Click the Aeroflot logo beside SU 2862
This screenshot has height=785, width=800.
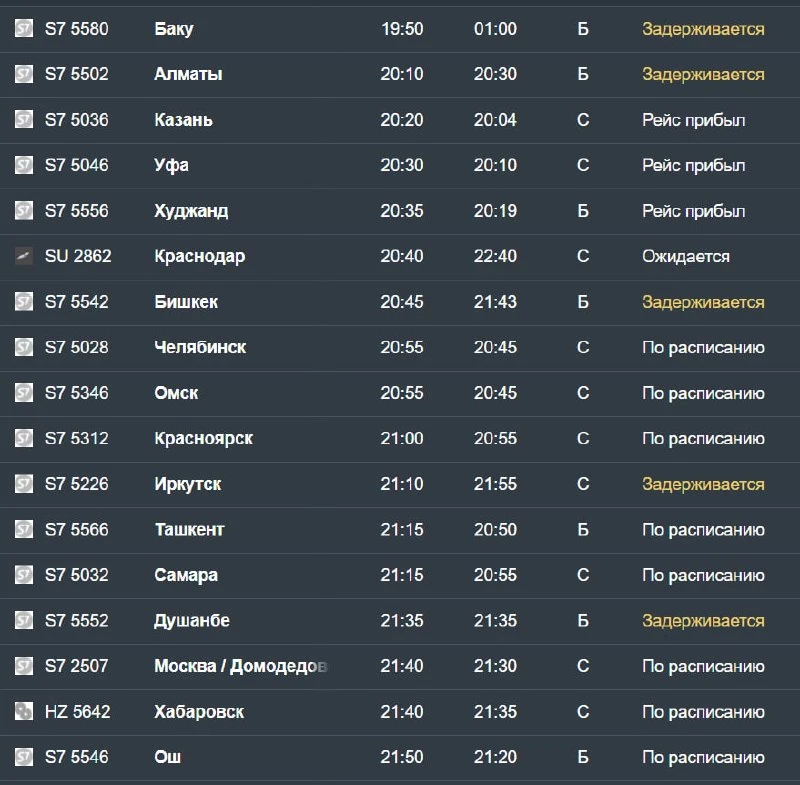tap(23, 256)
